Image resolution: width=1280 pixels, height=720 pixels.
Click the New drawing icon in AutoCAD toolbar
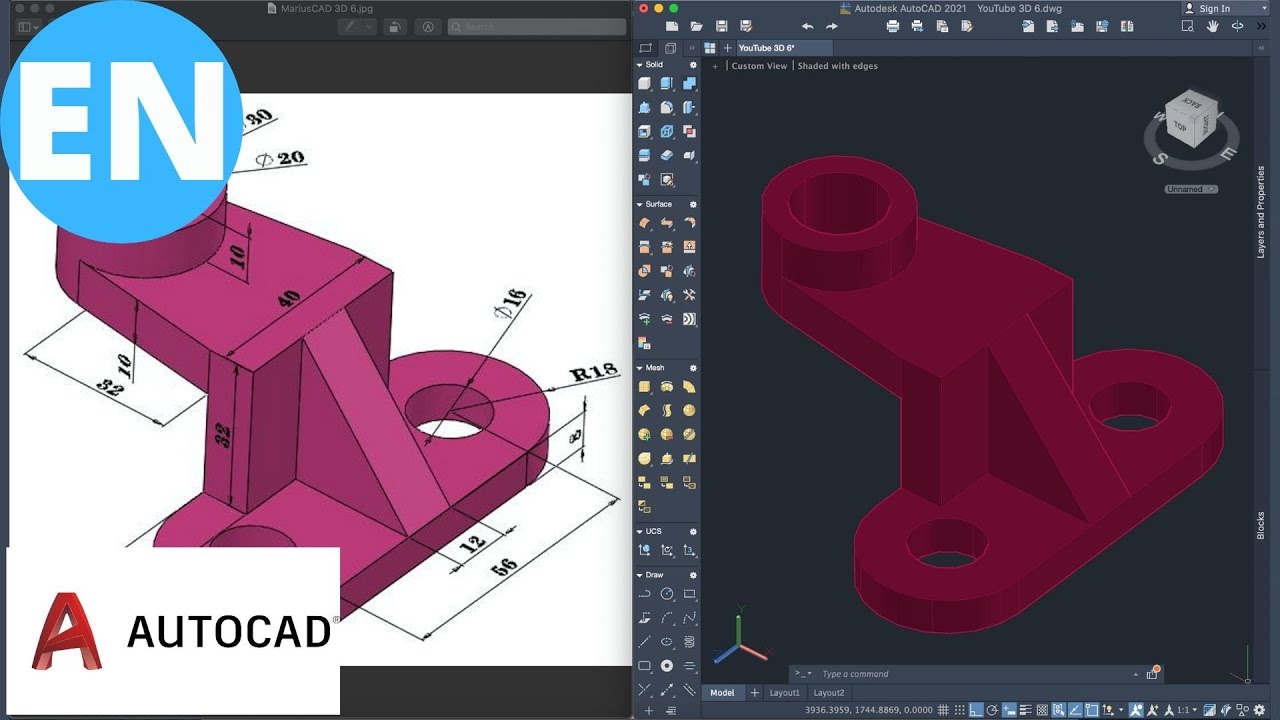pos(672,26)
